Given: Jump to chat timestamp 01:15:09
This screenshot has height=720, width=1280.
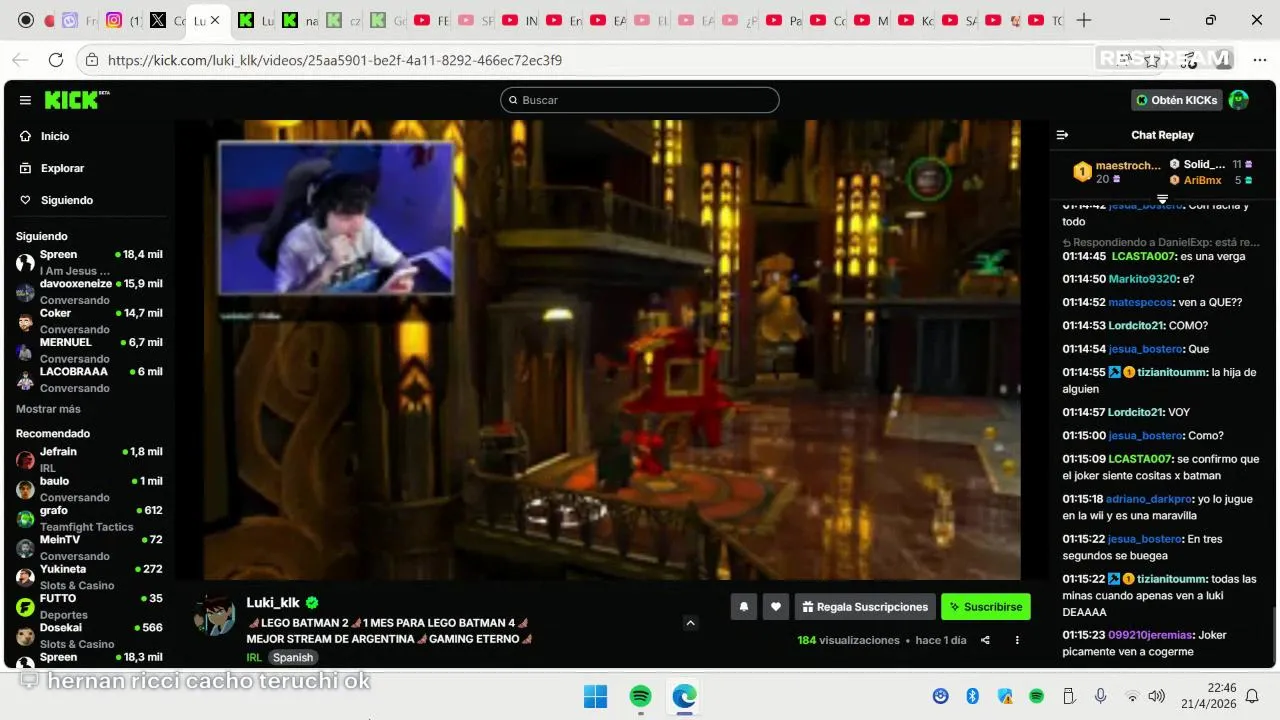Looking at the screenshot, I should click(x=1083, y=459).
